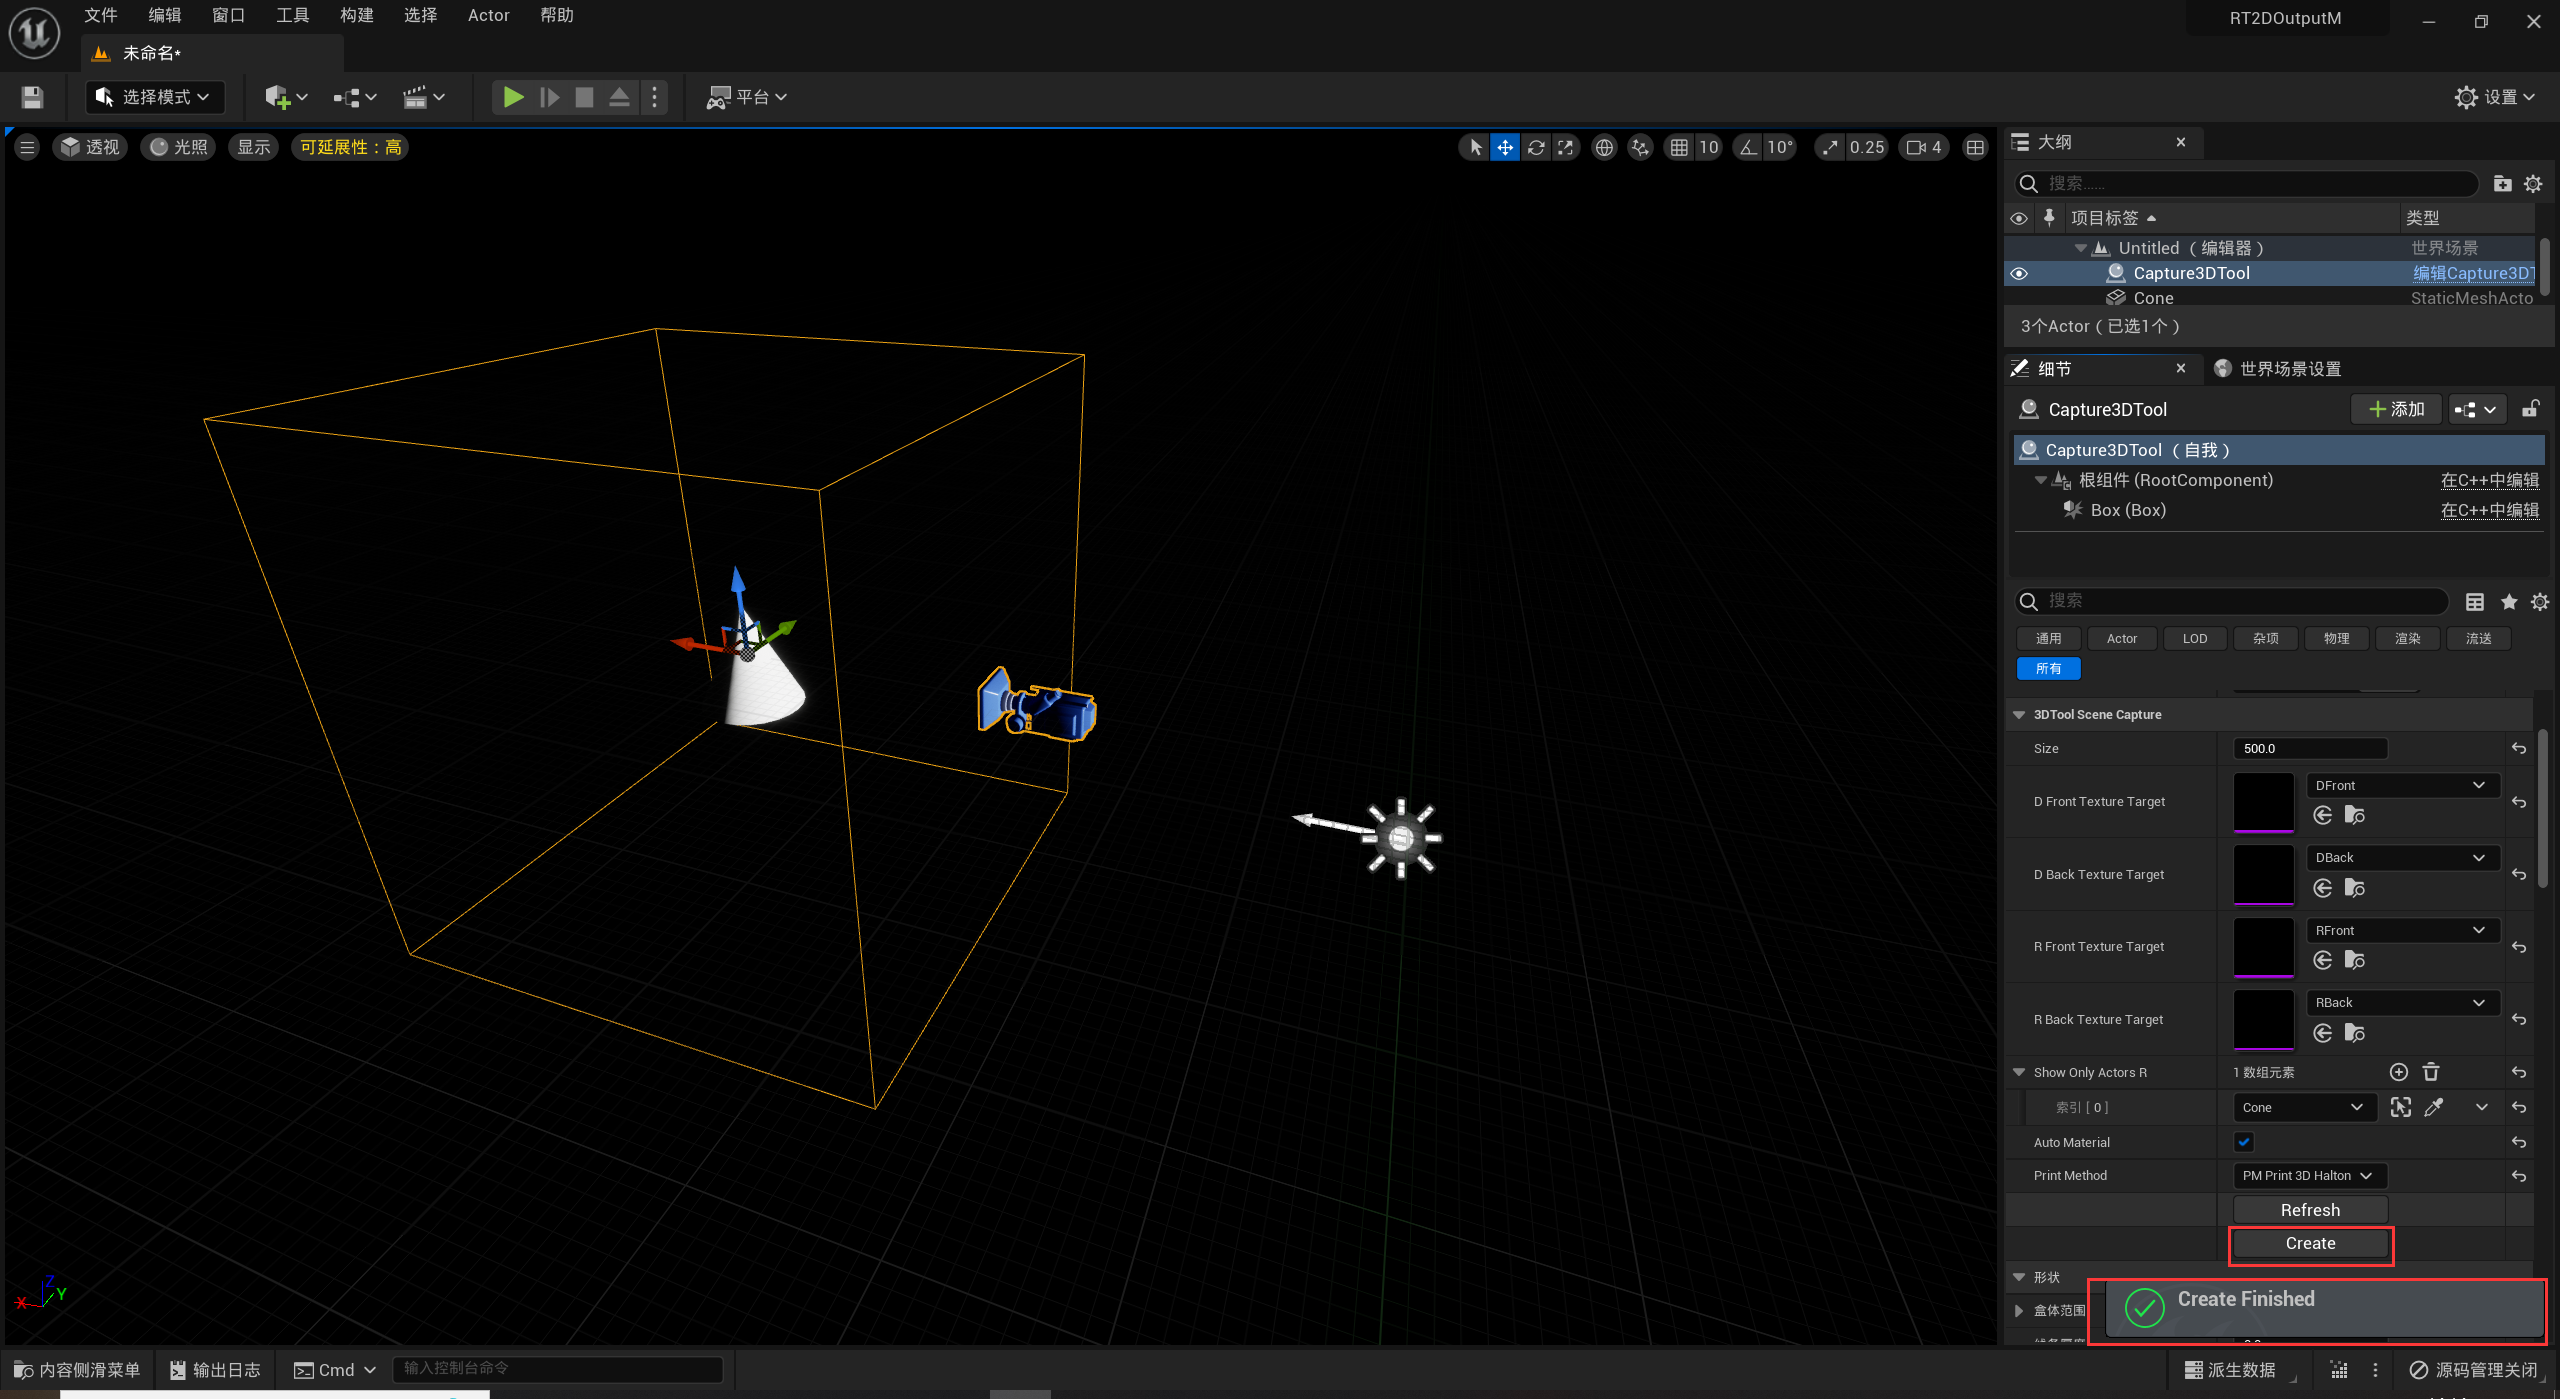2560x1399 pixels.
Task: Toggle the details lock icon
Action: pos(2530,409)
